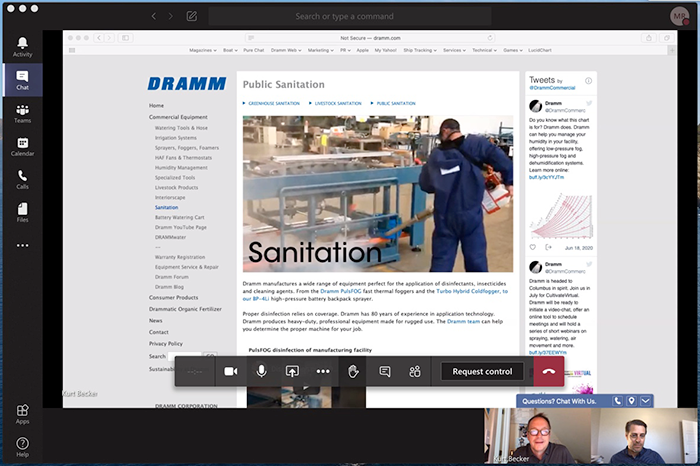Mute the microphone in meeting bar
The width and height of the screenshot is (700, 466).
point(262,371)
